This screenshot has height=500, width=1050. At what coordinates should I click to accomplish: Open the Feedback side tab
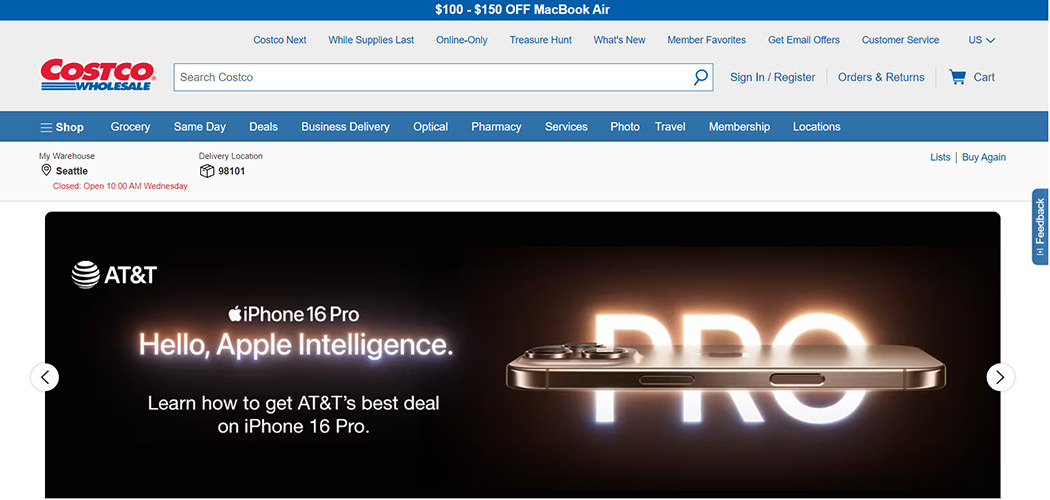(x=1040, y=226)
